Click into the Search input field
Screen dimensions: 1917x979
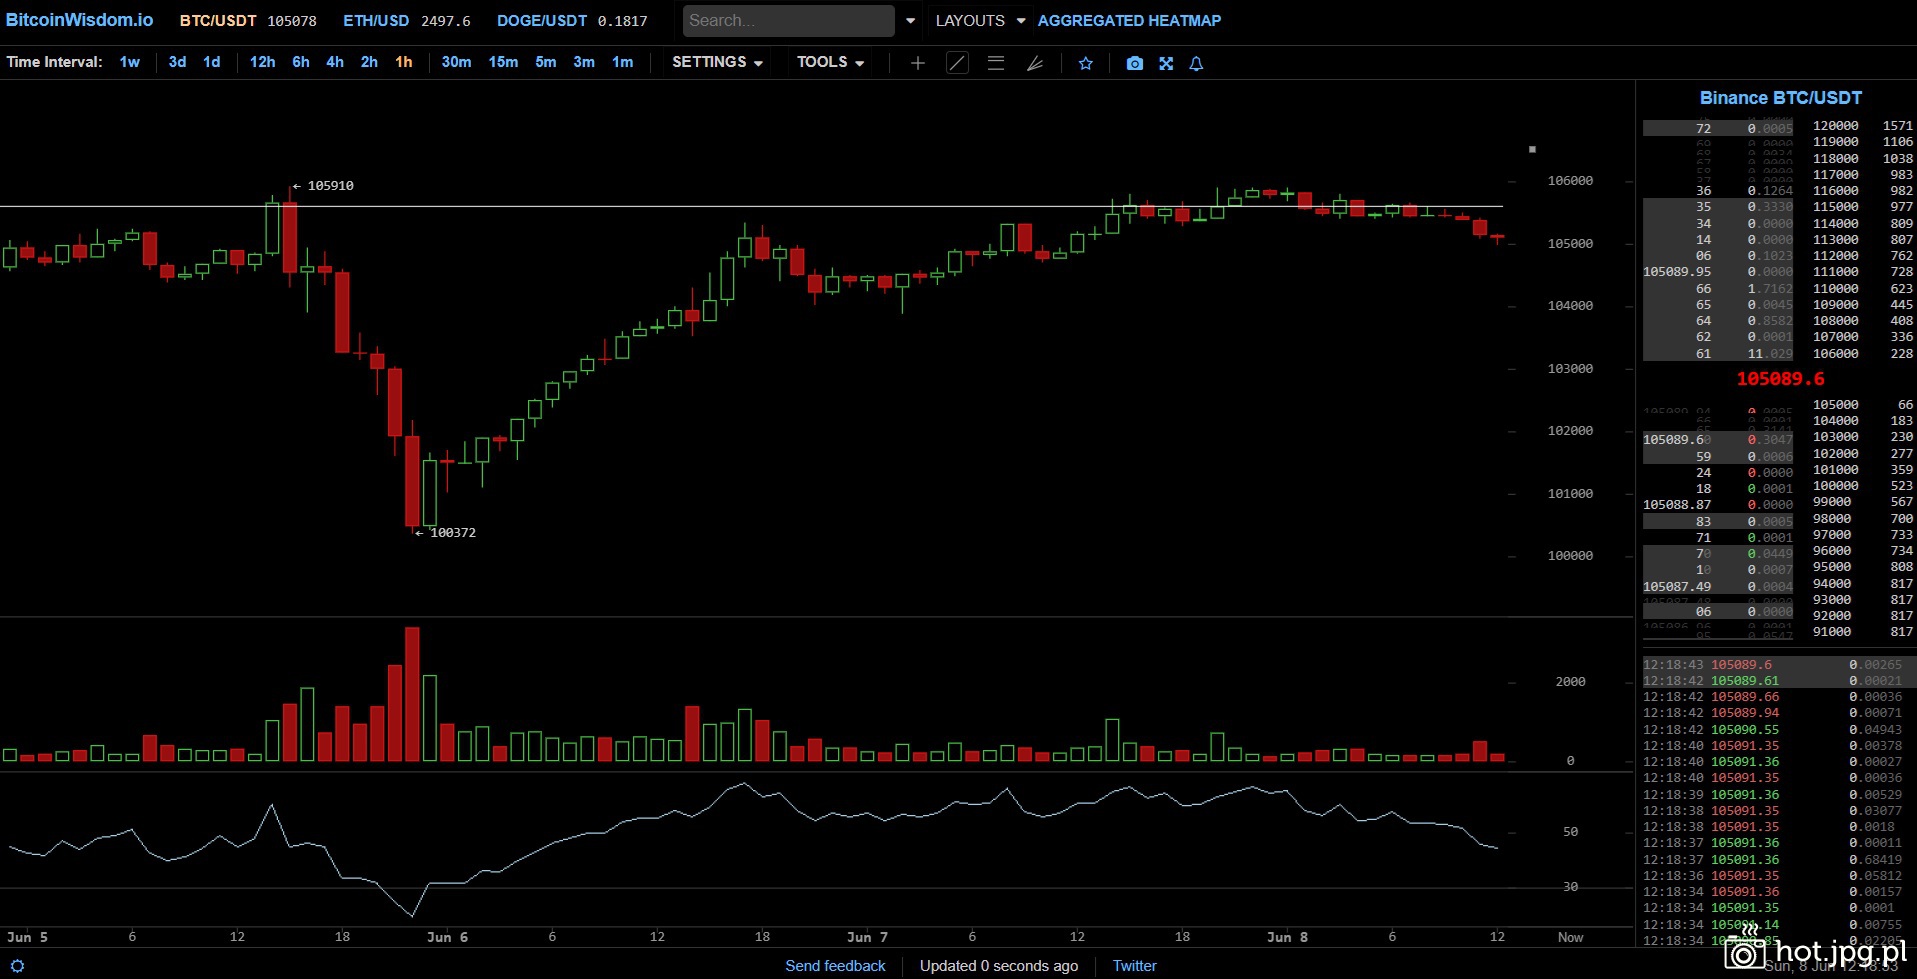click(788, 21)
